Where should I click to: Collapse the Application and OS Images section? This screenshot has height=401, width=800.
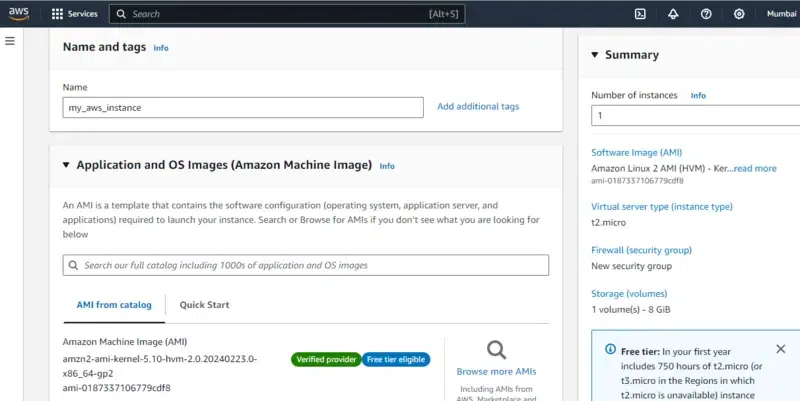click(x=66, y=165)
